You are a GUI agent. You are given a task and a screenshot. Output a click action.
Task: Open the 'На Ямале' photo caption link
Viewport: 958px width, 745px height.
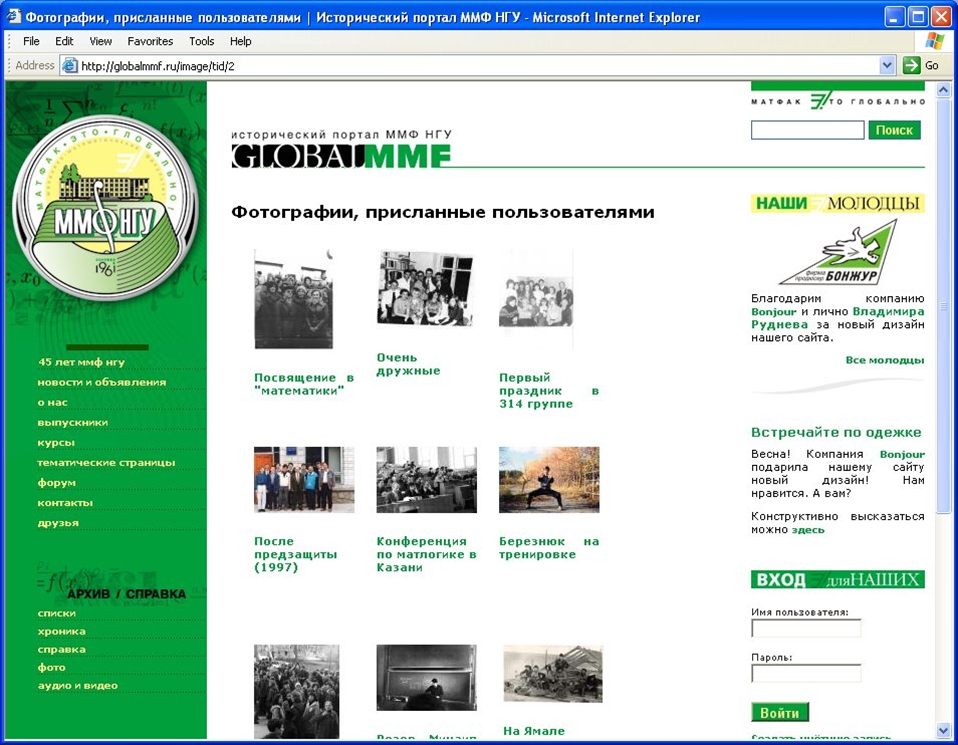534,731
